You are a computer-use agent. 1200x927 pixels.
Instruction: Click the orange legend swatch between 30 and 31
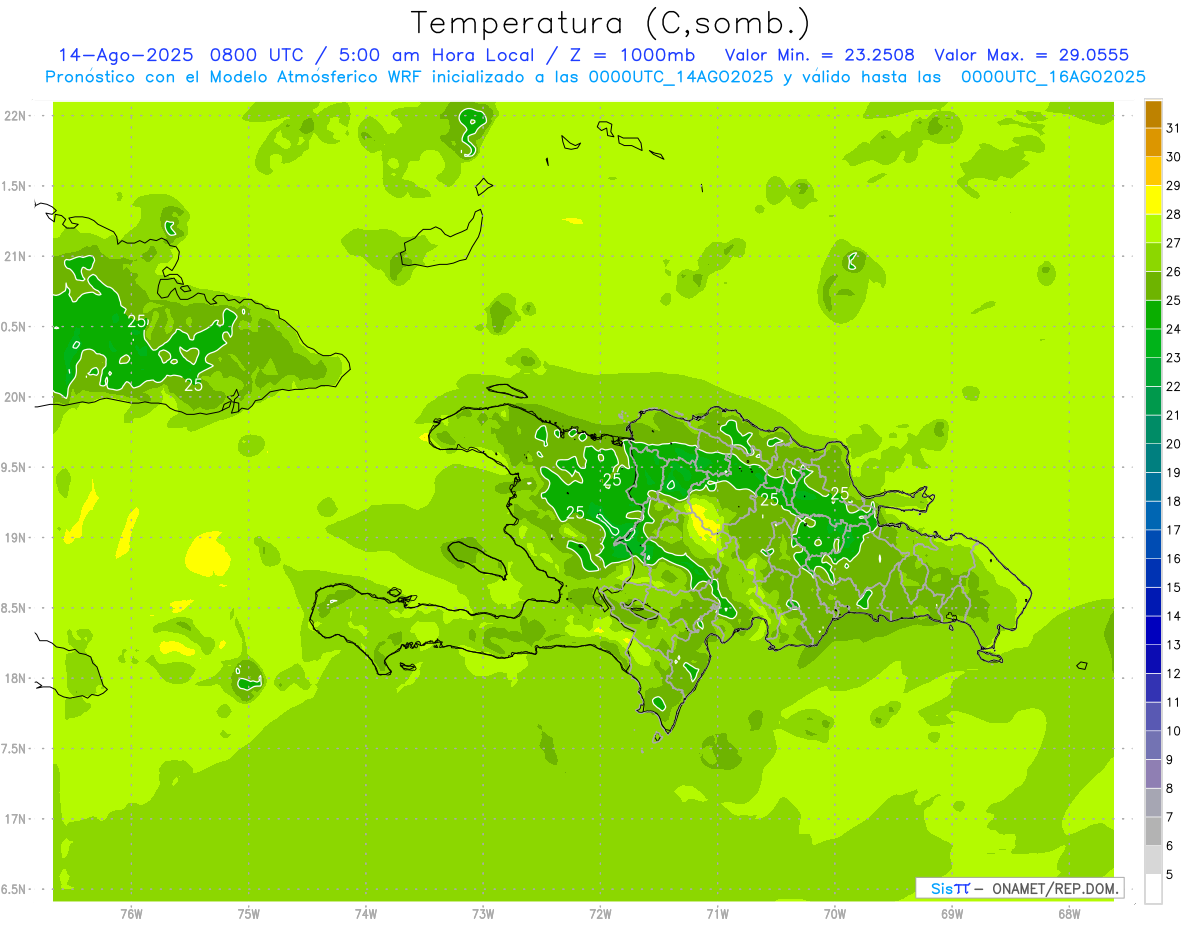click(1154, 143)
